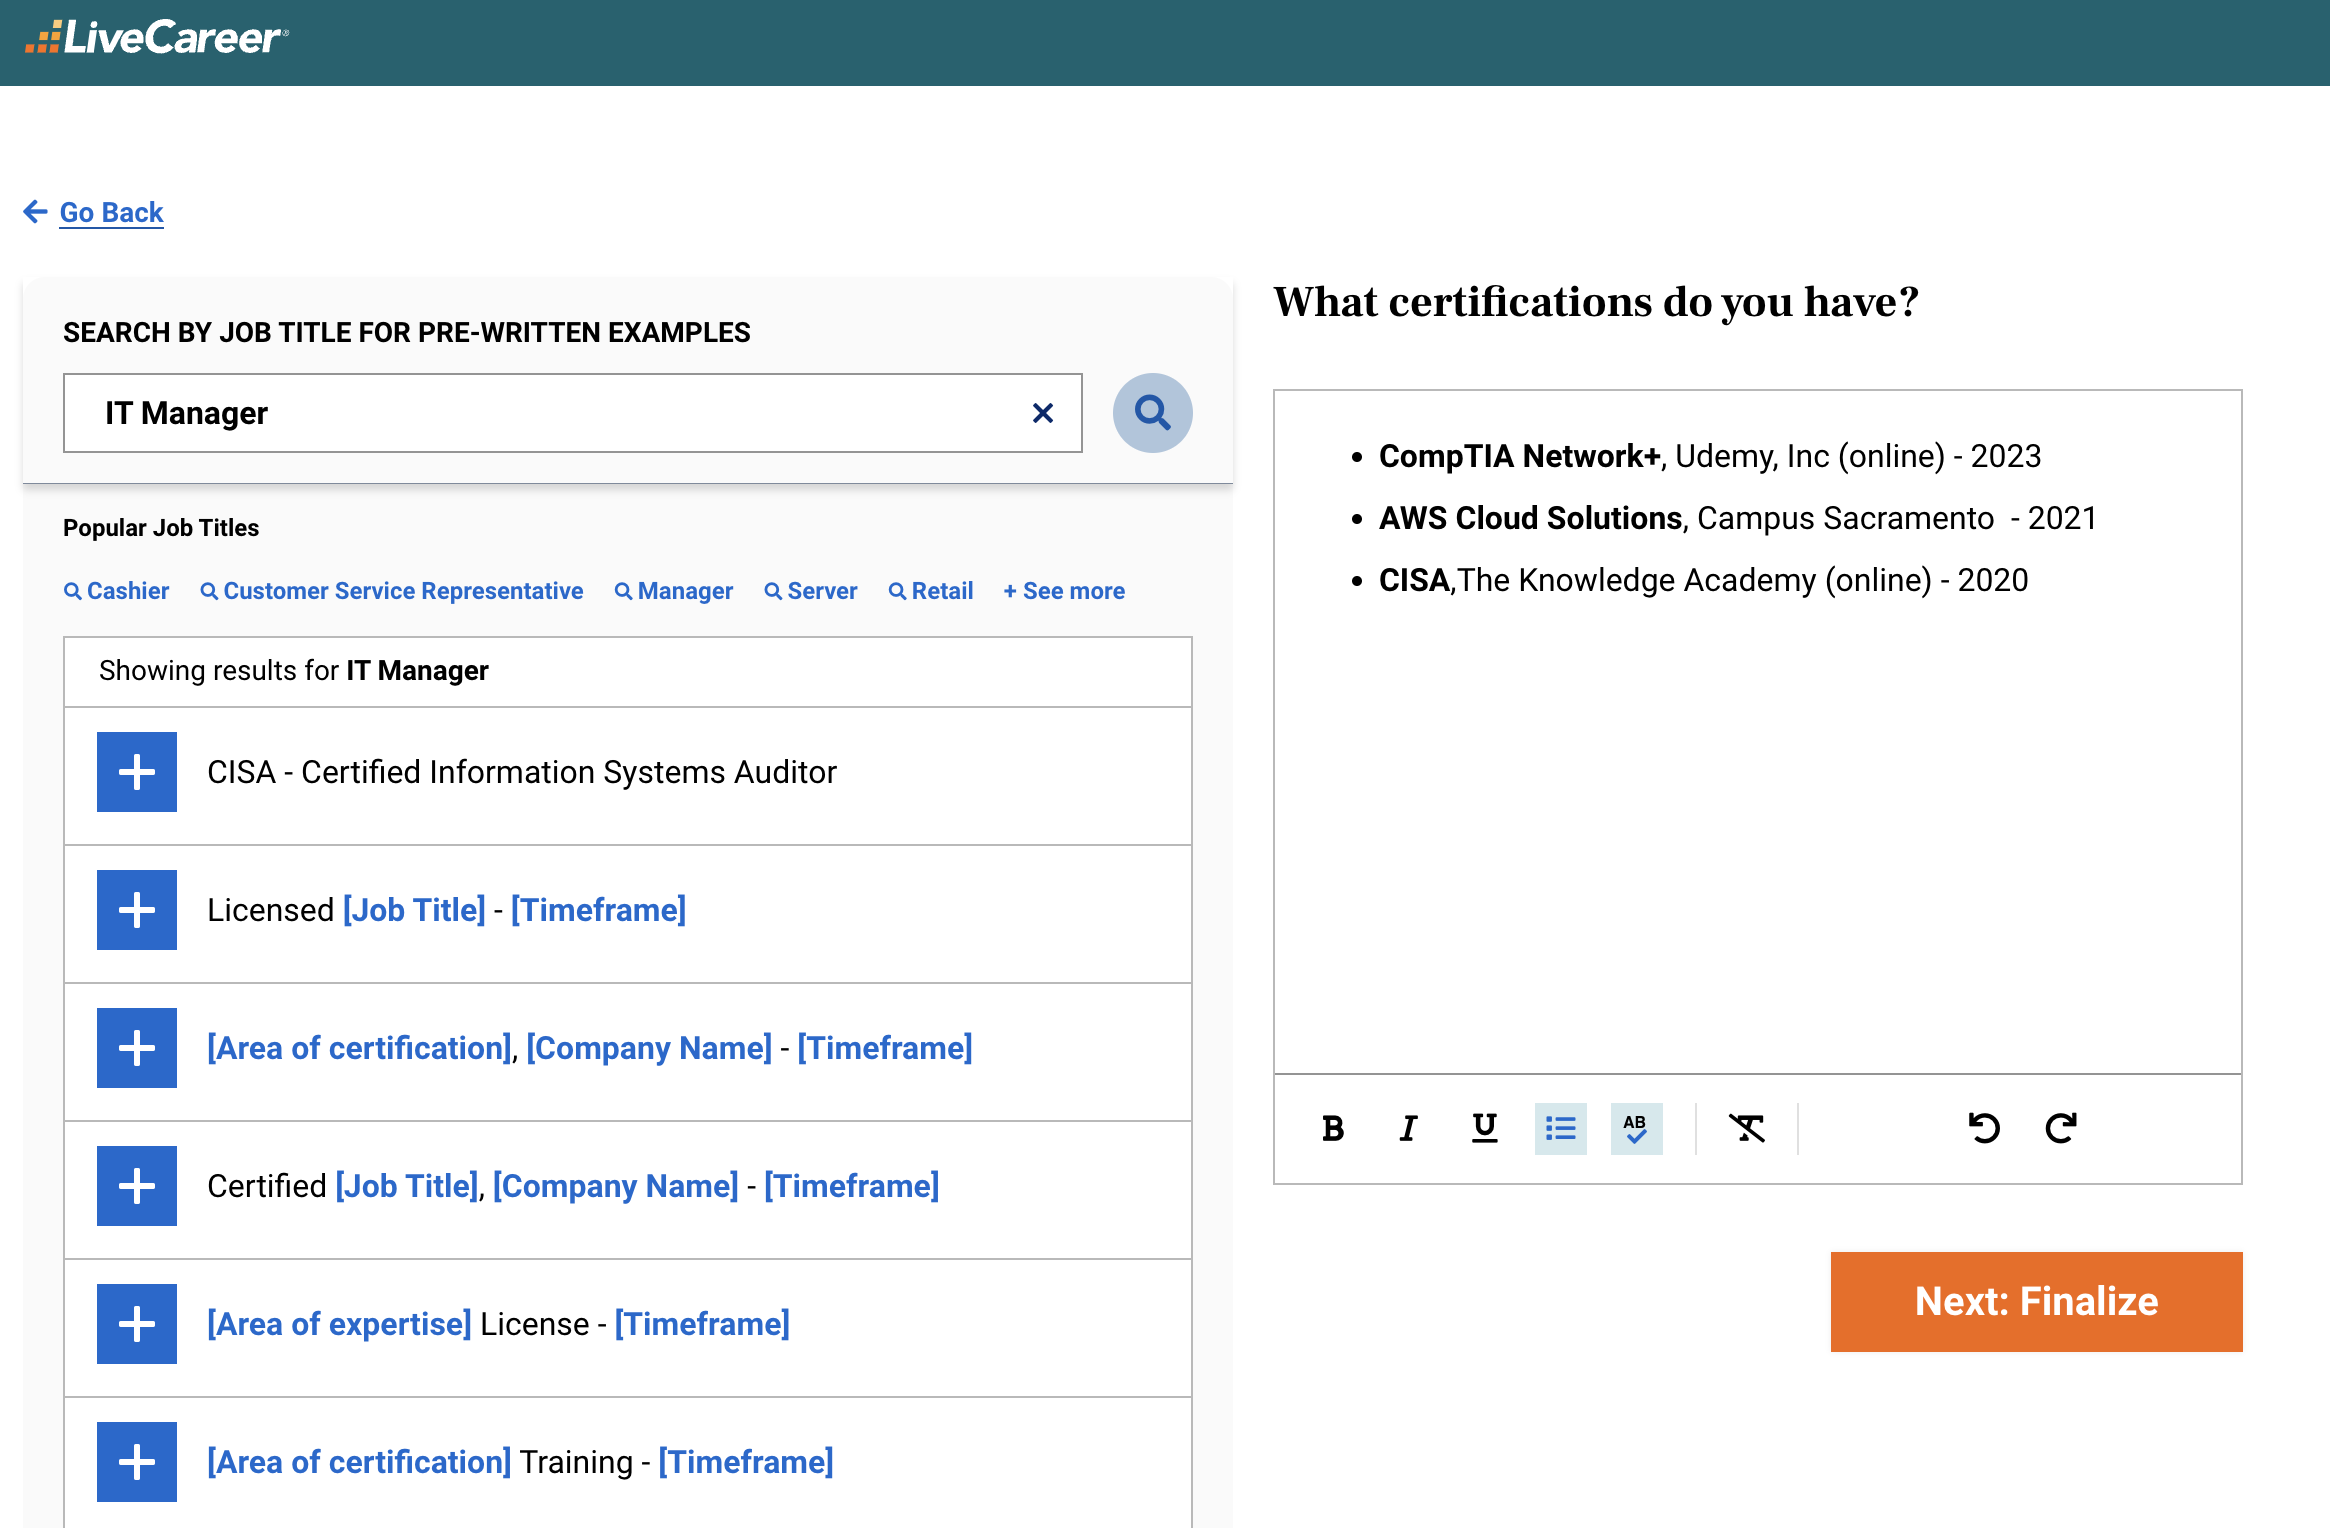Redo the last undone change
Screen dimensions: 2330x1528
pyautogui.click(x=2060, y=1129)
